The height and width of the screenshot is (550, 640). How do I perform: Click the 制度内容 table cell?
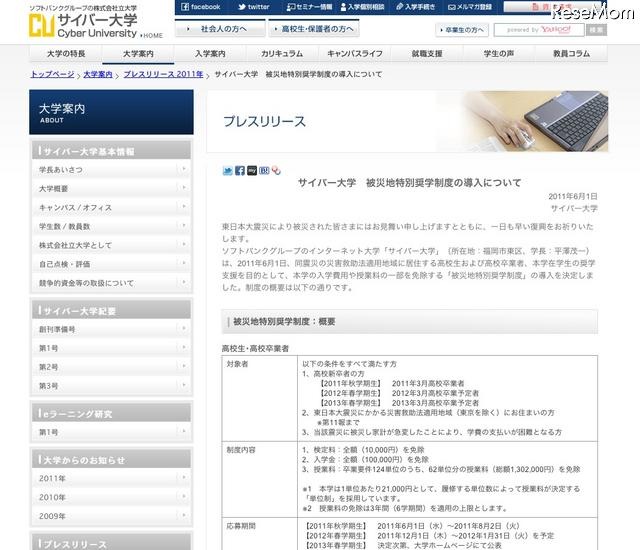pos(260,479)
